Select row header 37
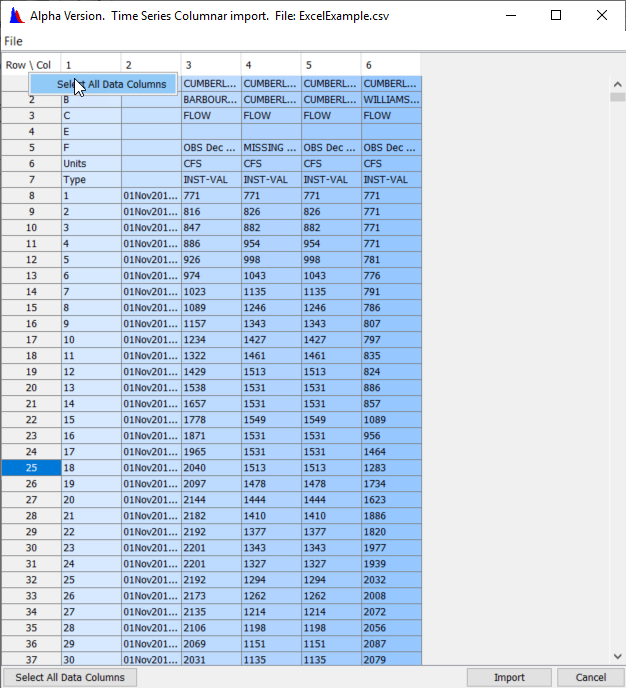The width and height of the screenshot is (626, 688). coord(31,659)
